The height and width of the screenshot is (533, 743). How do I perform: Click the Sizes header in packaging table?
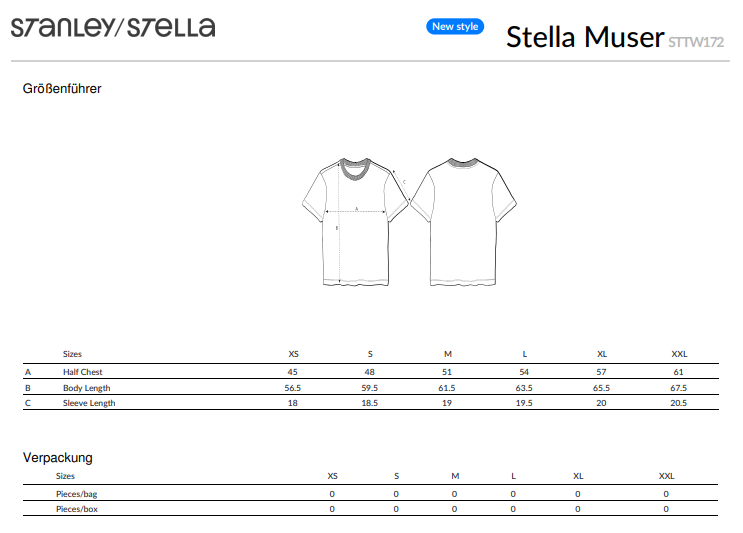pyautogui.click(x=66, y=476)
